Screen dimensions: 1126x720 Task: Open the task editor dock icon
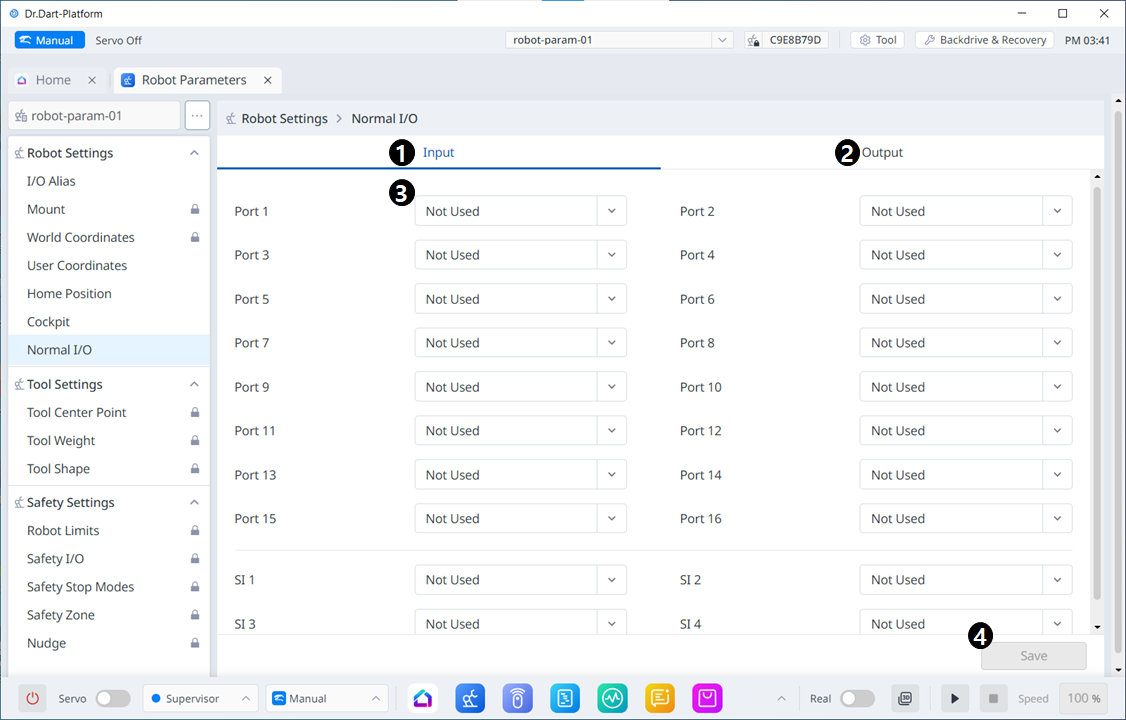click(565, 698)
